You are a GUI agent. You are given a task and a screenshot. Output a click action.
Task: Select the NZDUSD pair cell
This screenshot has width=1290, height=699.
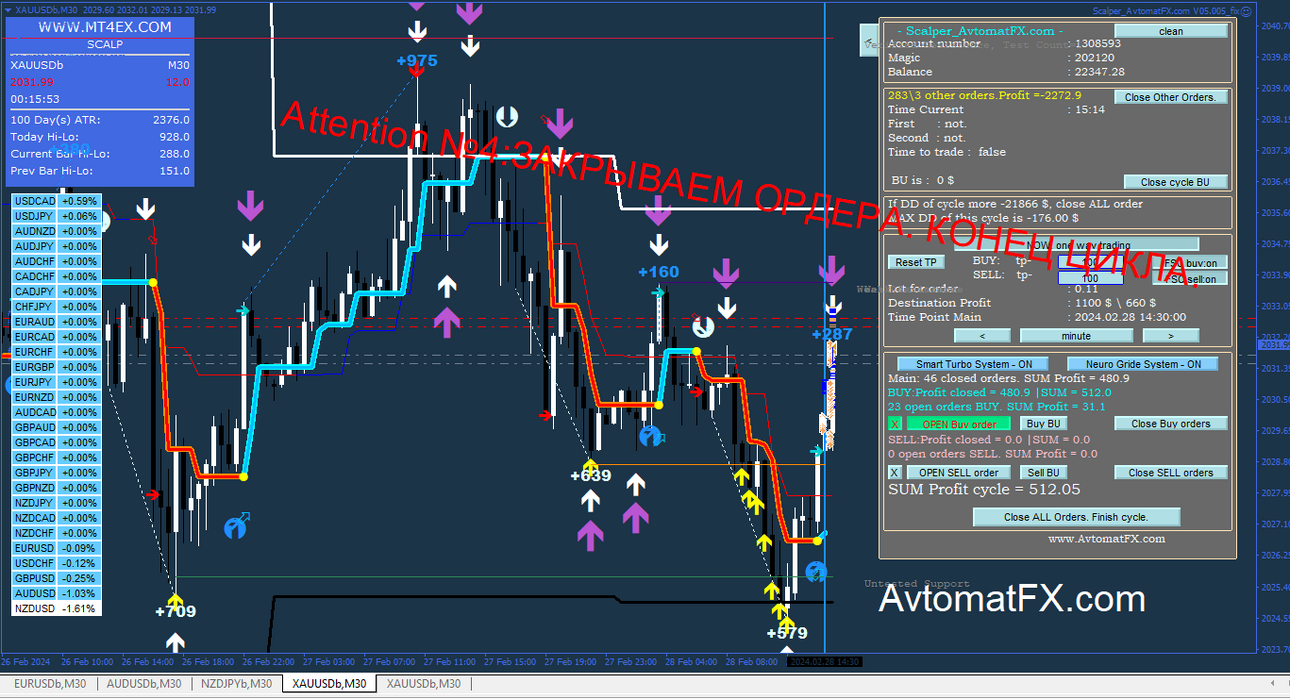[34, 608]
